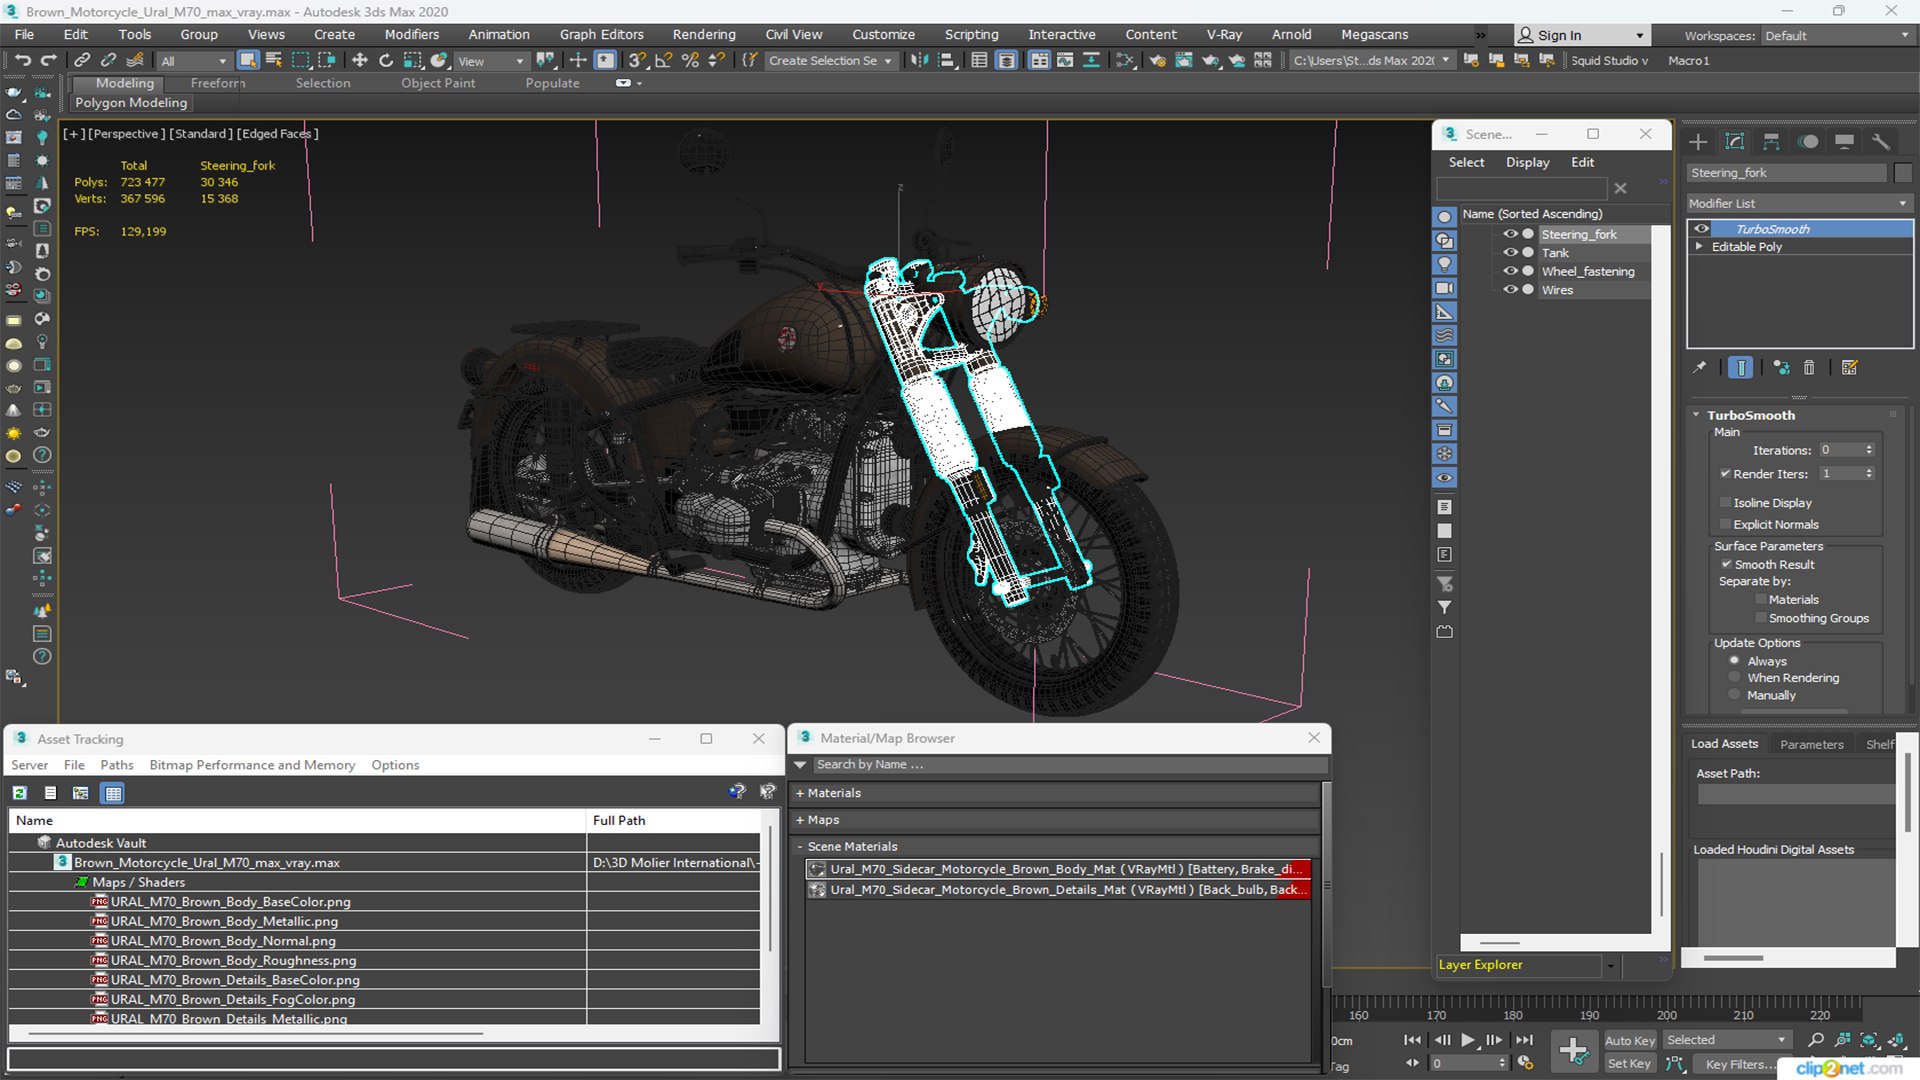Open the Create tab in command panel

(1698, 142)
